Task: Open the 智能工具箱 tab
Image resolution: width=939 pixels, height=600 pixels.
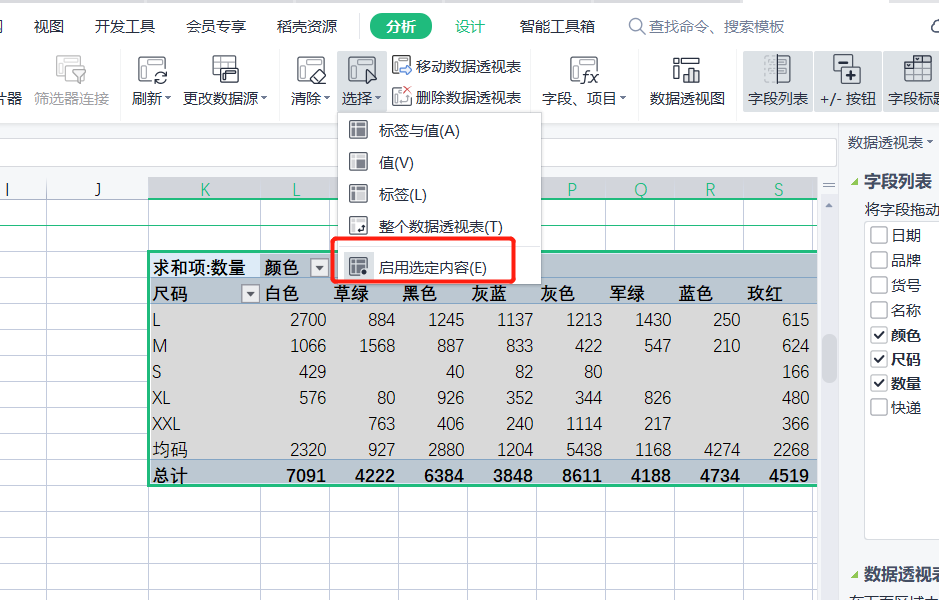Action: coord(557,26)
